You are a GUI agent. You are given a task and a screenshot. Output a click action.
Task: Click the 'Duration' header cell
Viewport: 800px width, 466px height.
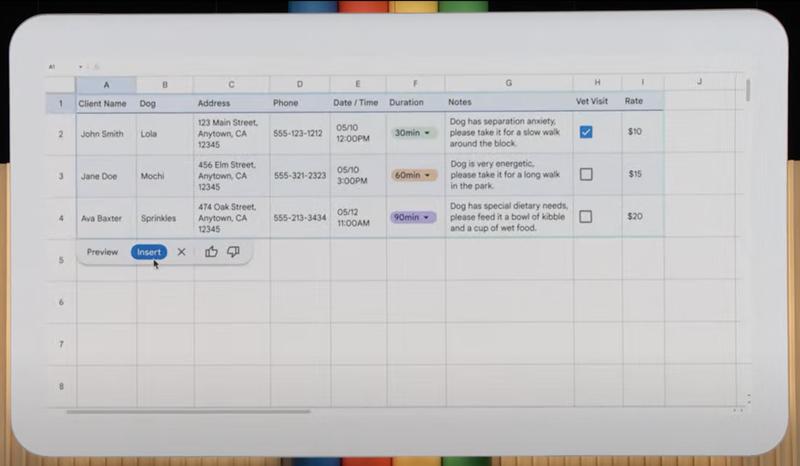pos(416,102)
